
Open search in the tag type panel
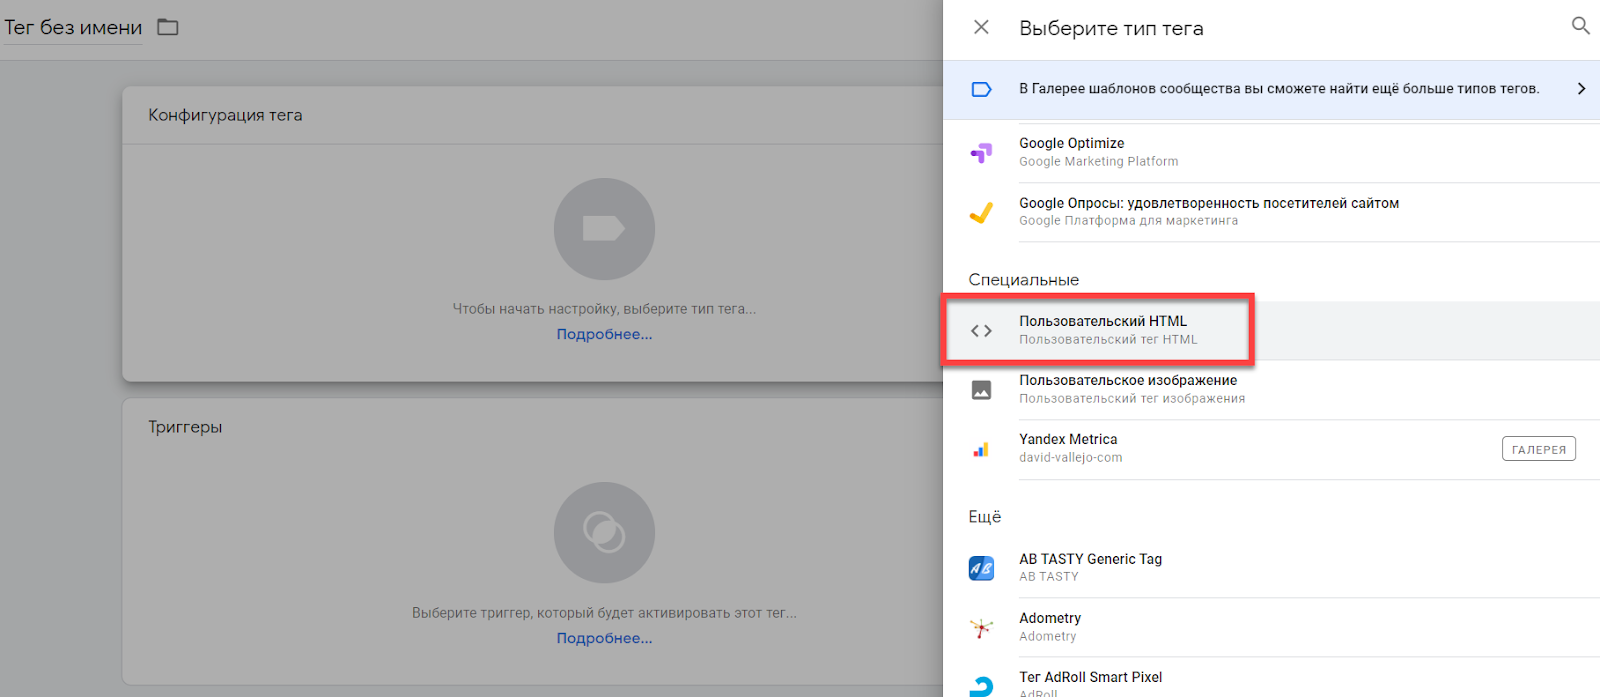(x=1580, y=26)
